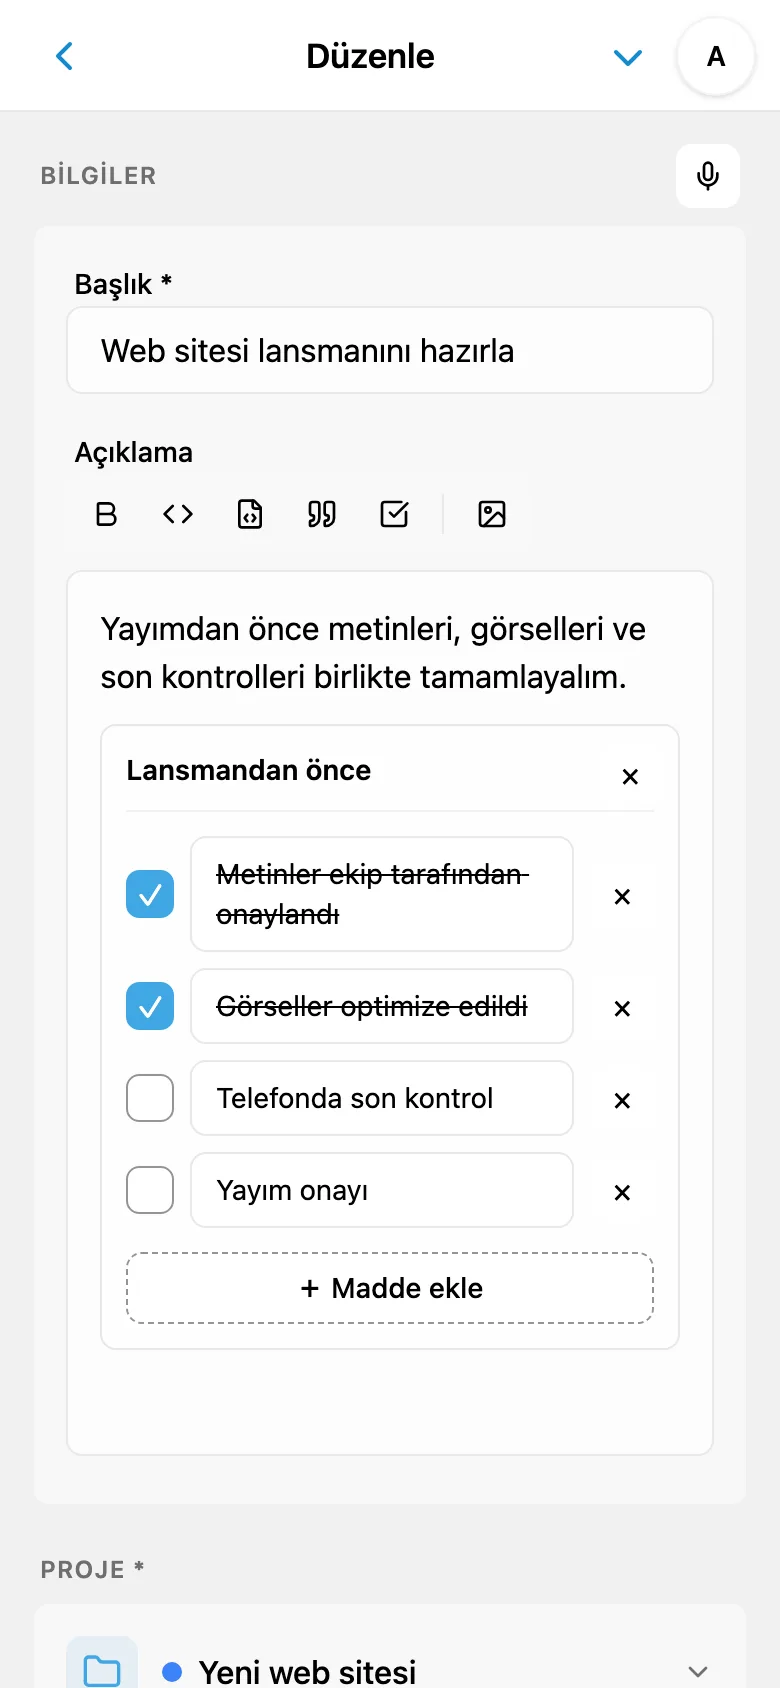The height and width of the screenshot is (1688, 780).
Task: Edit the Telefonda son kontrol item text
Action: pyautogui.click(x=382, y=1098)
